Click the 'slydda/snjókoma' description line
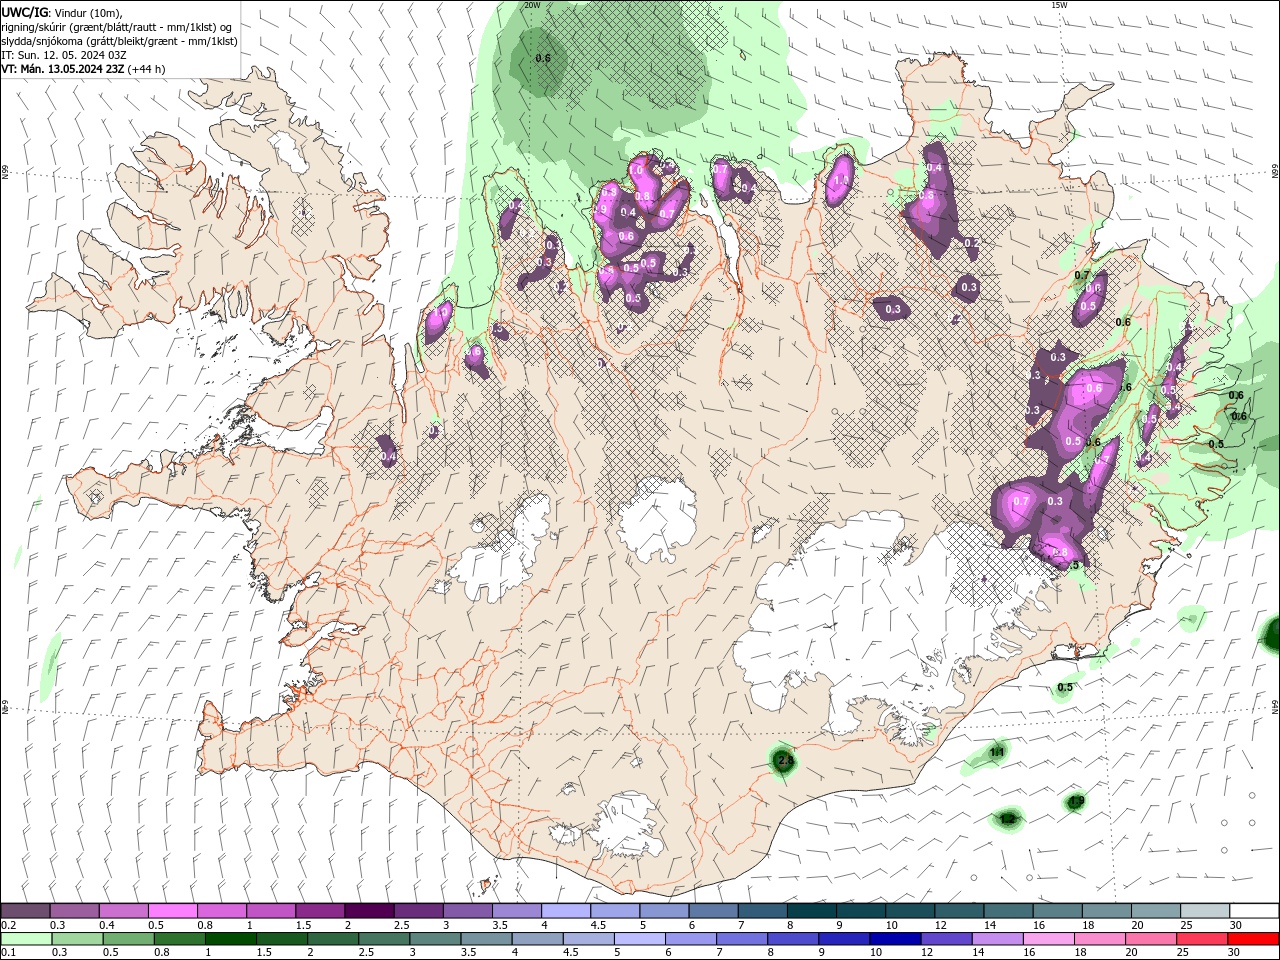Viewport: 1280px width, 960px height. (120, 41)
